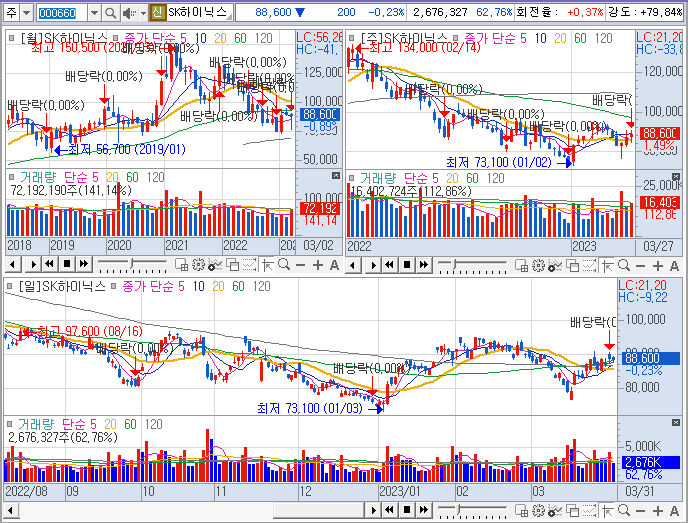688x523 pixels.
Task: Click crosshair cursor icon in daily toolbar
Action: pos(607,510)
